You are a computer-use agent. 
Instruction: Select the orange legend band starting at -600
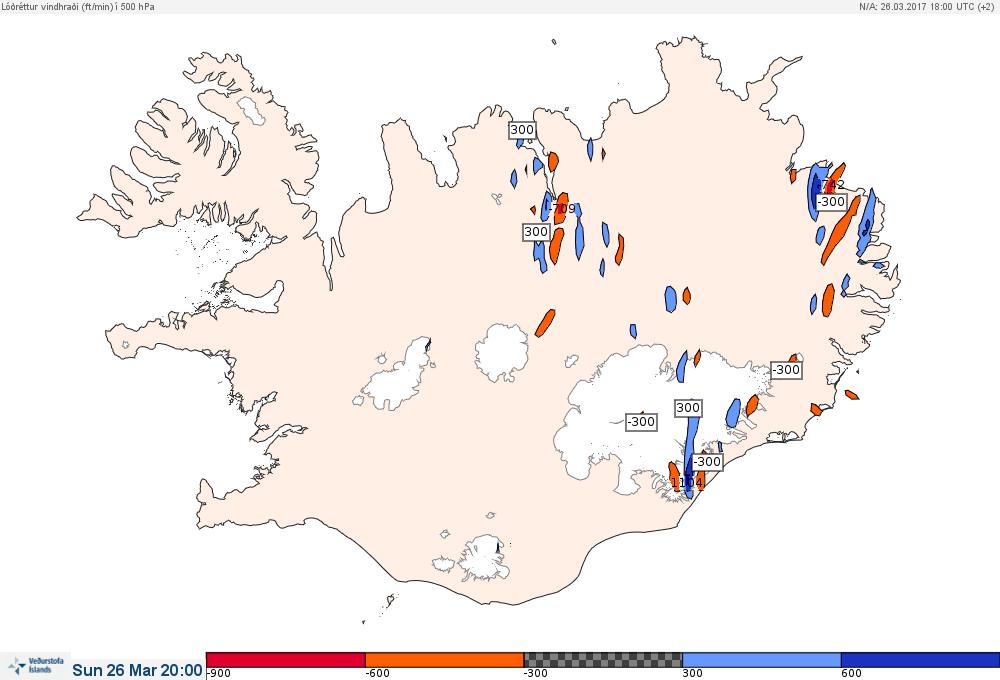click(x=445, y=660)
